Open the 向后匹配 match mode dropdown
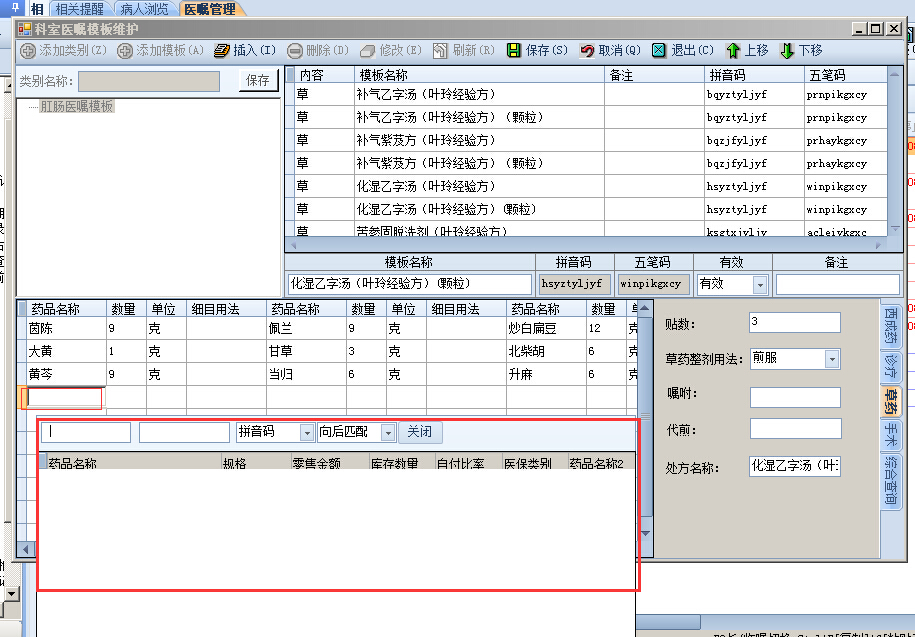This screenshot has width=915, height=637. point(388,432)
